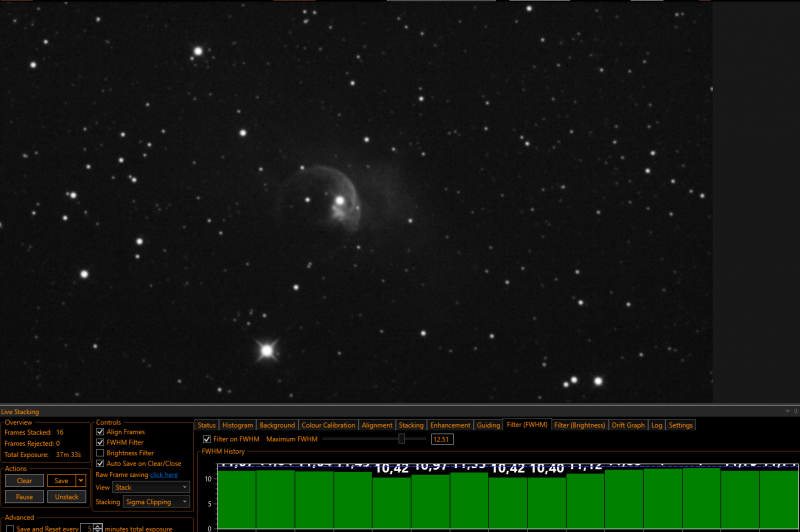Open the Settings tab
The height and width of the screenshot is (532, 800).
click(681, 425)
